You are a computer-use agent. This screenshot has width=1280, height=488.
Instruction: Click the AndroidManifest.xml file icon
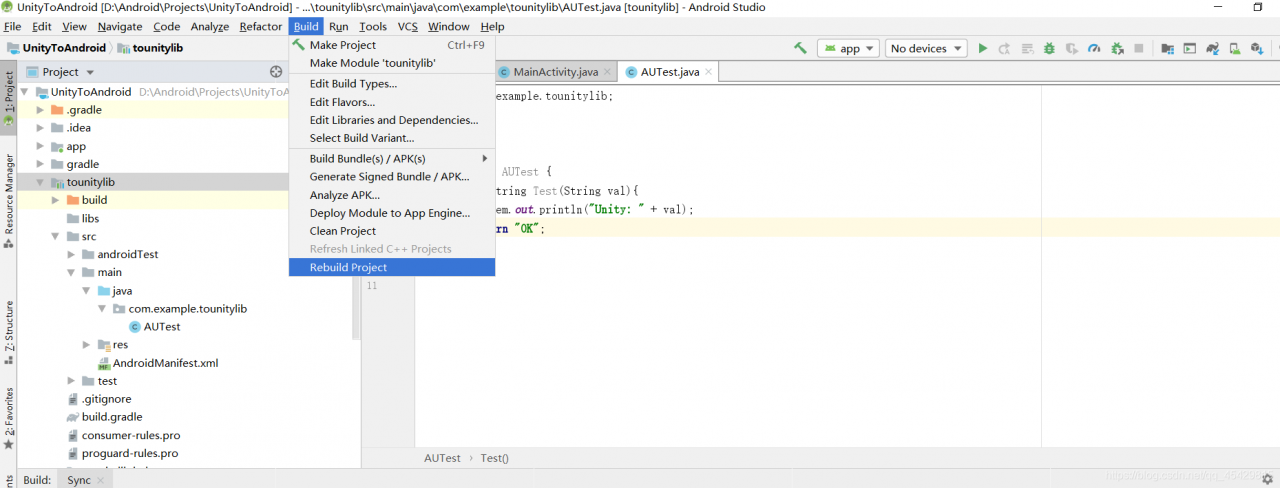[x=104, y=363]
